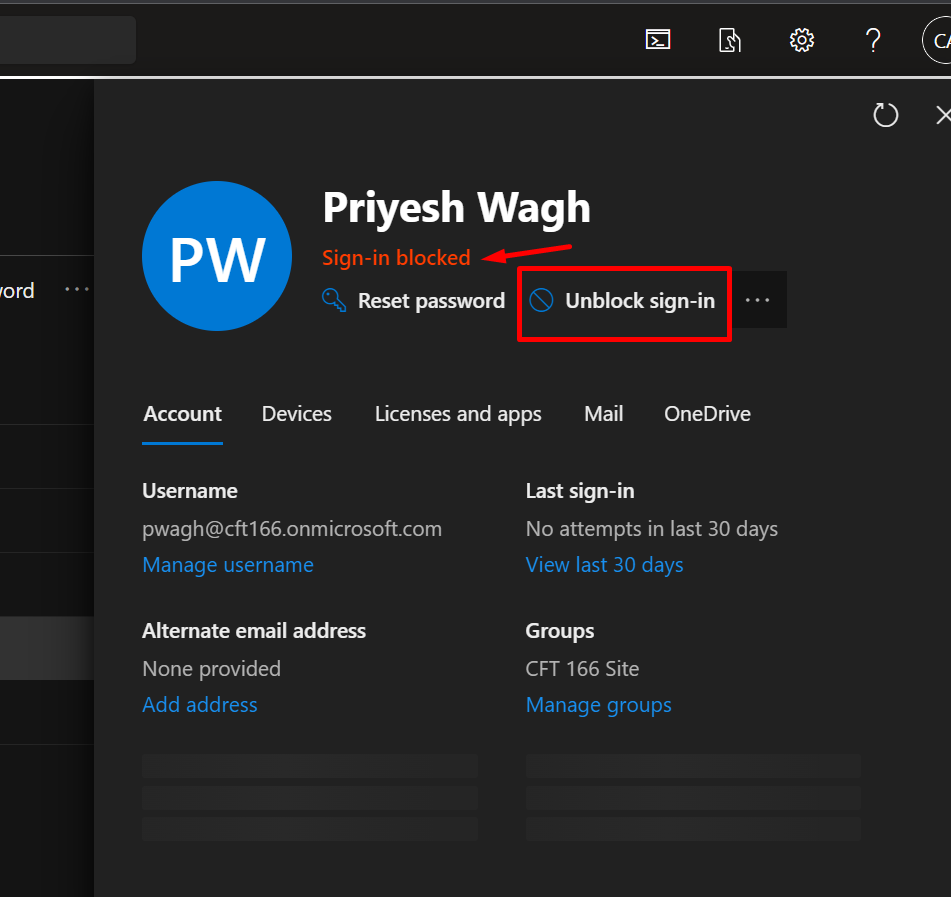View the OneDrive tab
This screenshot has height=897, width=951.
coord(707,413)
